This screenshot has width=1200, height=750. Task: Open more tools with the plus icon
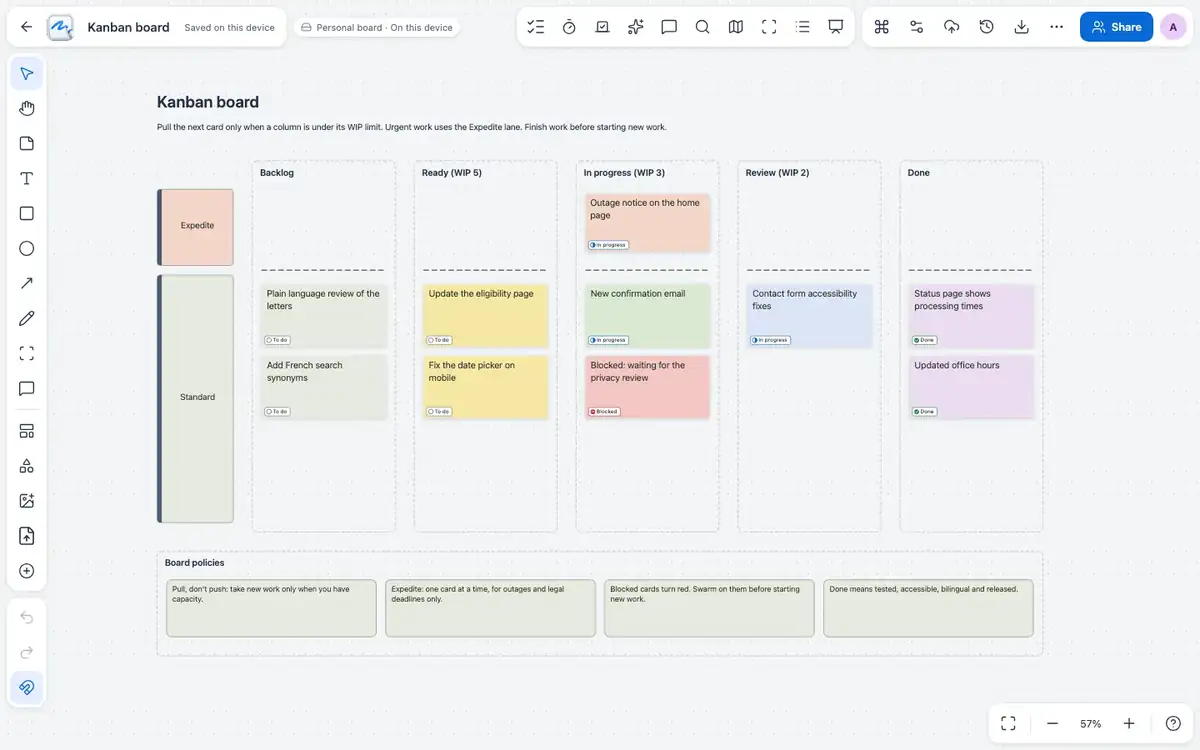[27, 571]
